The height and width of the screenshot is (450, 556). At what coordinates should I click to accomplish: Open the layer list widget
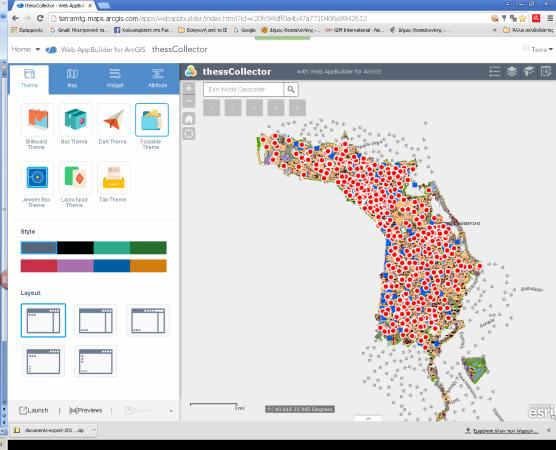tap(512, 72)
